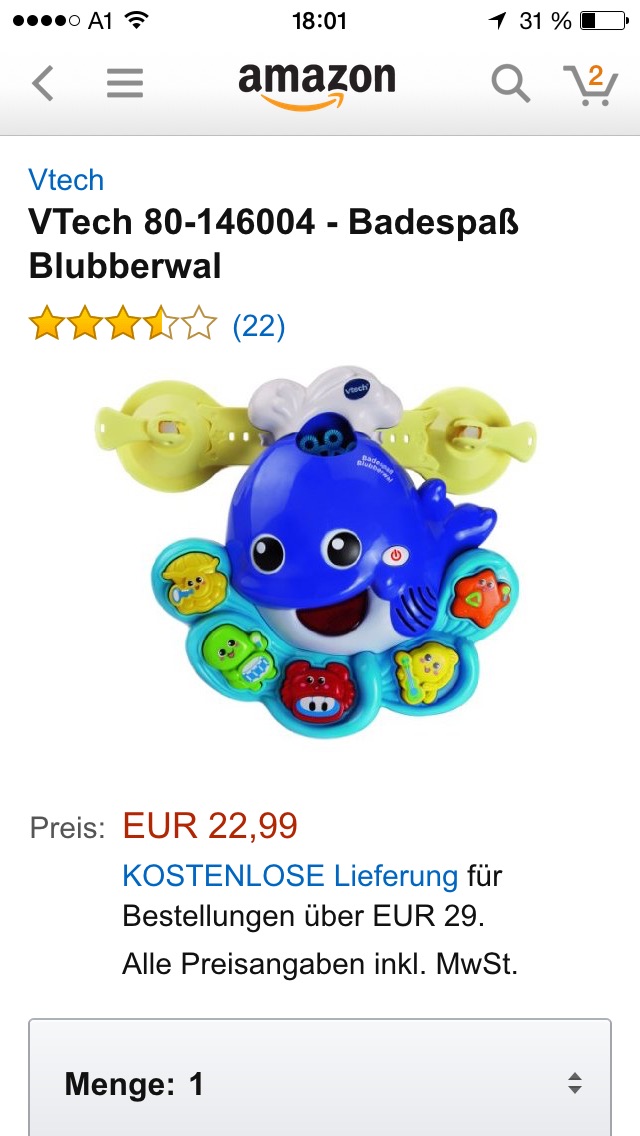
Task: Tap the WiFi status icon
Action: click(136, 20)
